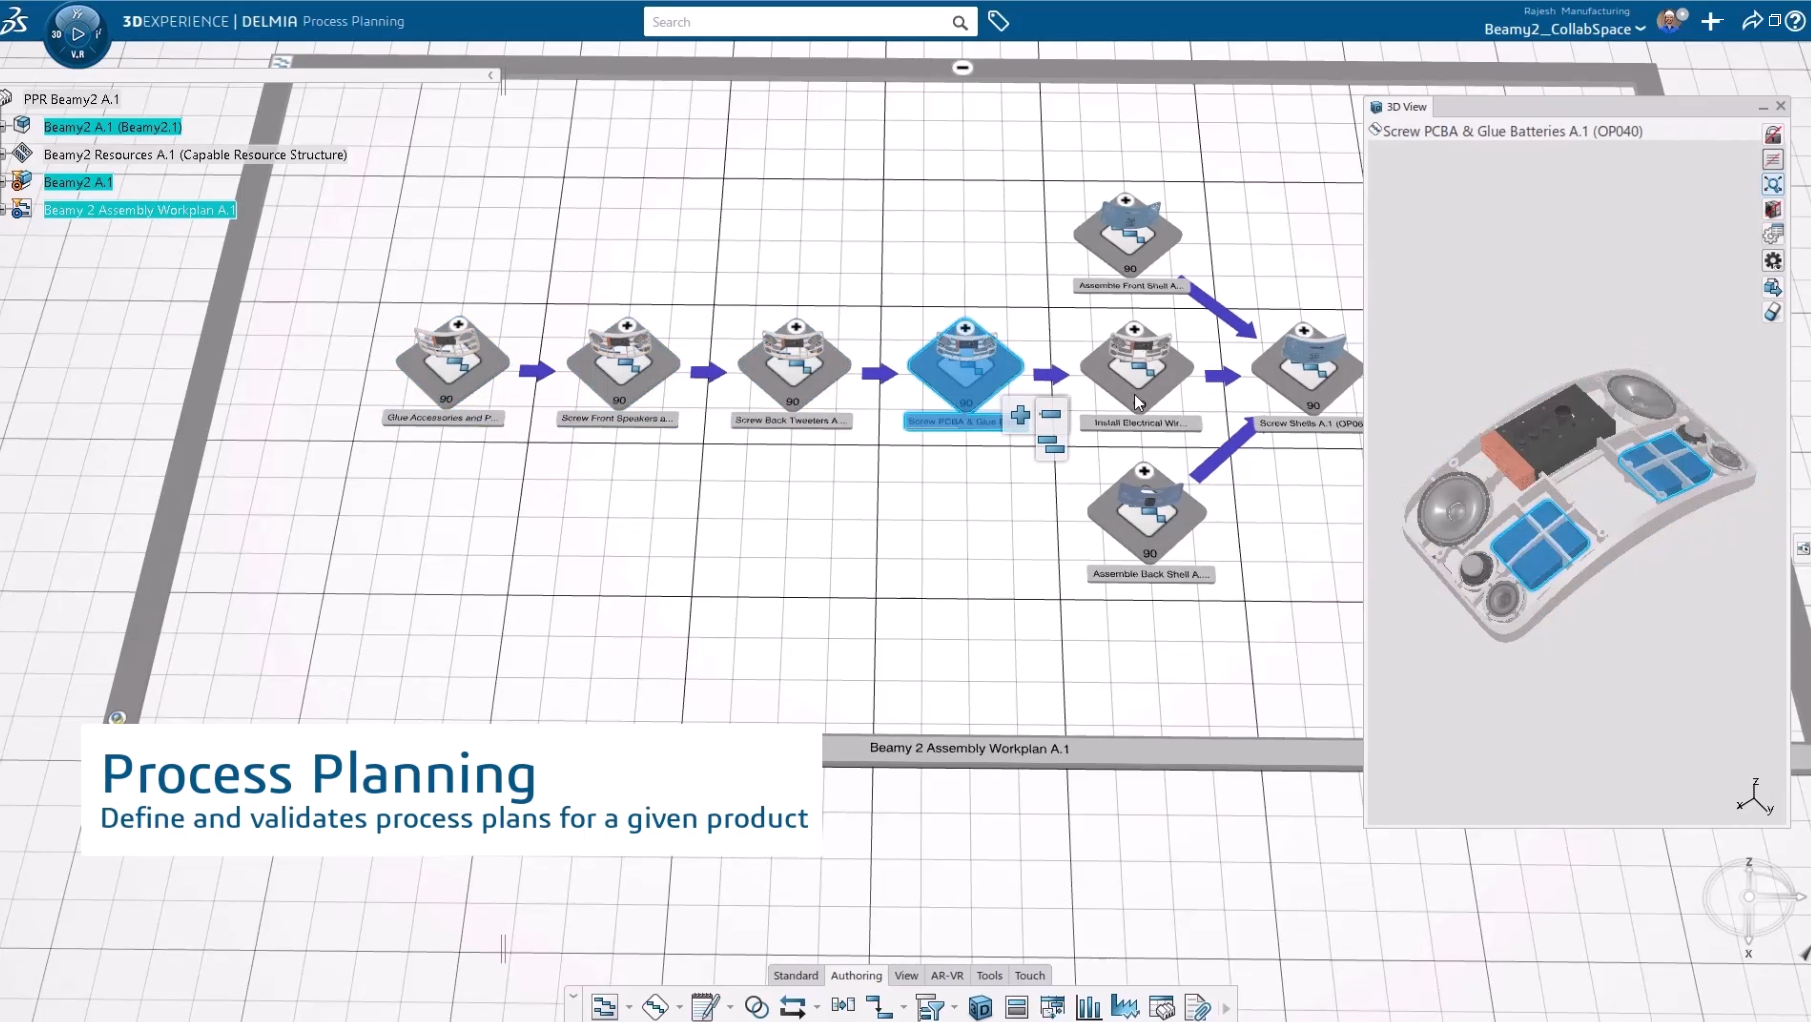Screen dimensions: 1811x1022
Task: Open the Tools toolbar tab
Action: click(988, 975)
